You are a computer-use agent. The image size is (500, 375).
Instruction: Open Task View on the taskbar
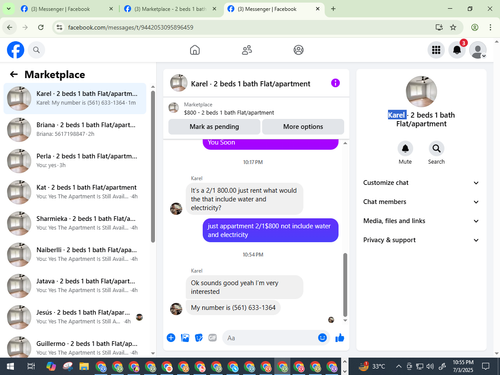tap(31, 367)
